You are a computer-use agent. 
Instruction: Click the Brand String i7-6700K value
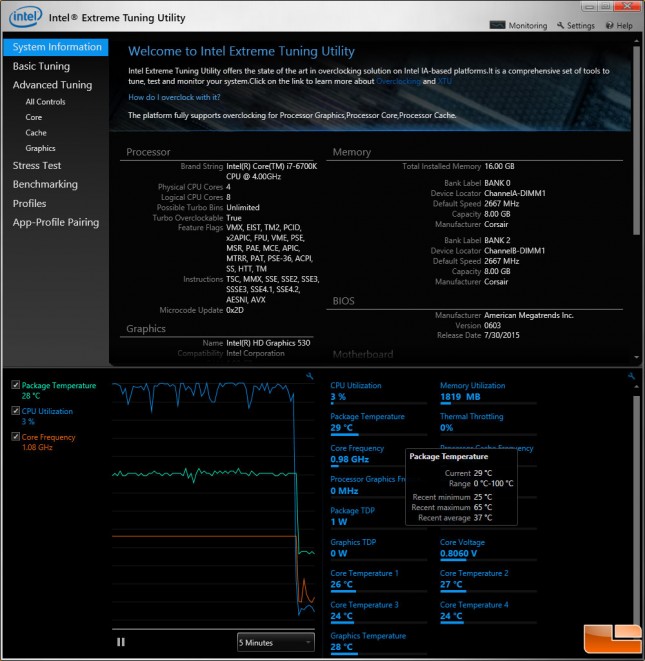click(x=271, y=171)
